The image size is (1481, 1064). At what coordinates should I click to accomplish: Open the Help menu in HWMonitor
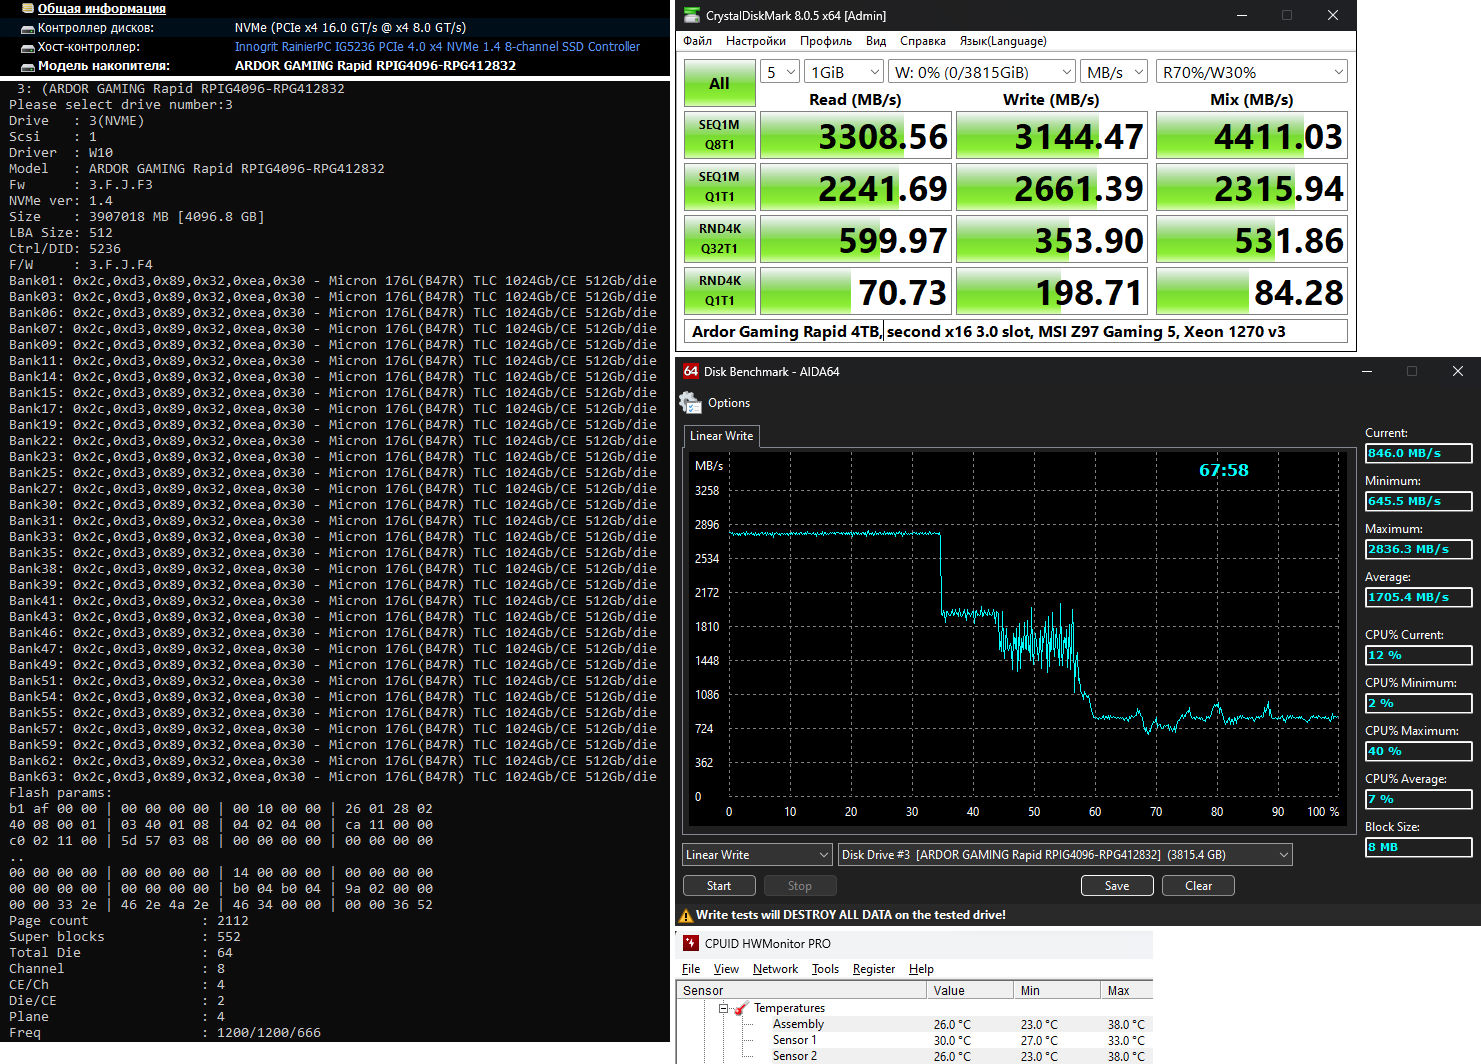[921, 969]
